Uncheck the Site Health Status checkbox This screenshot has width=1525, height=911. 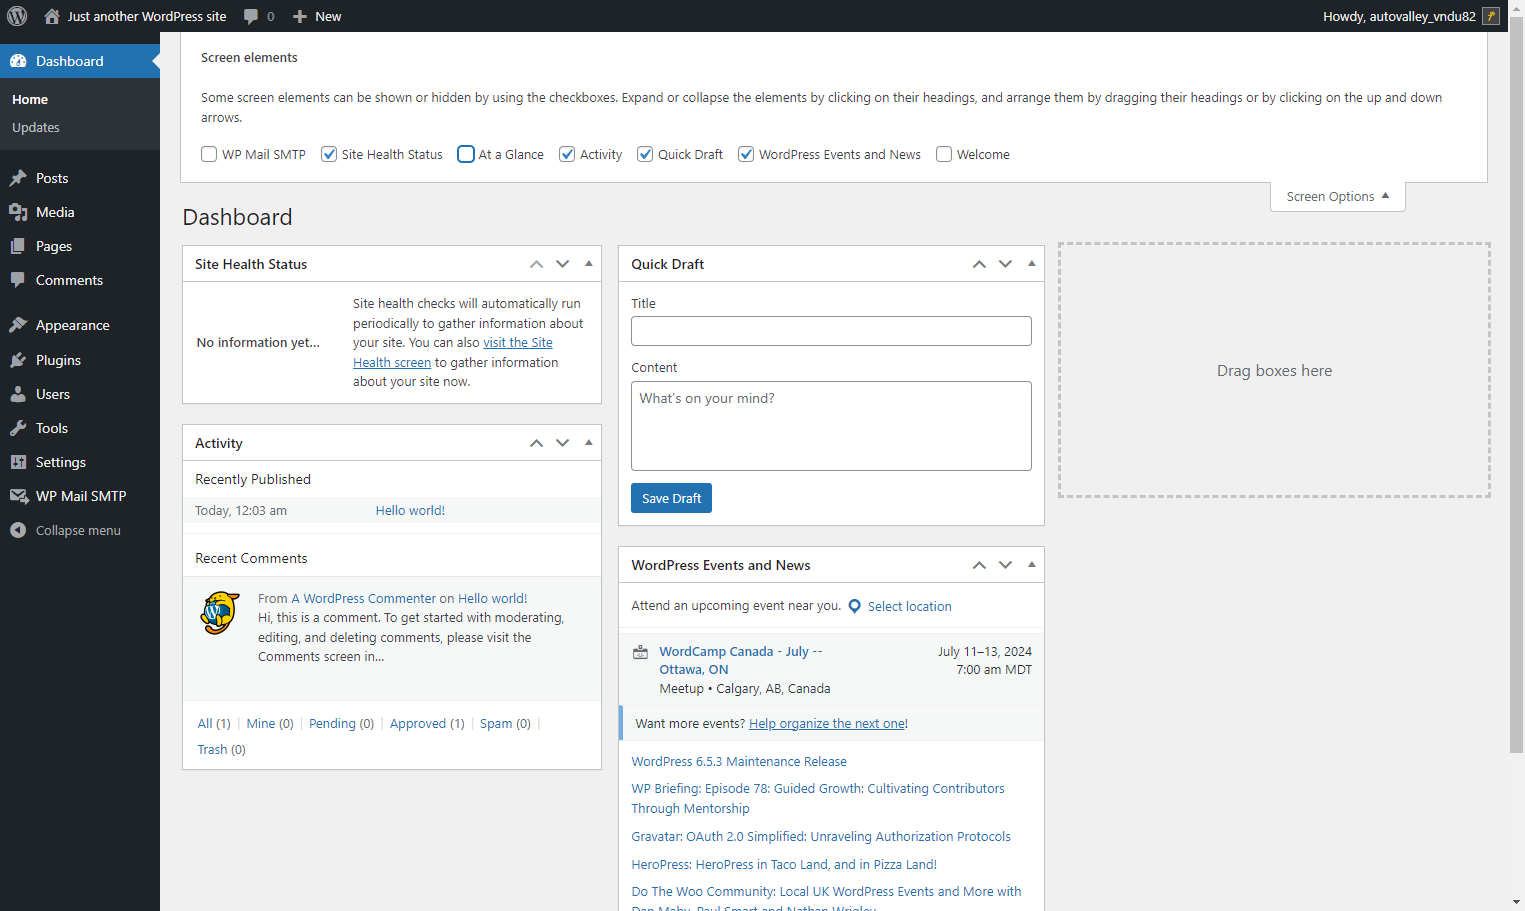(x=328, y=154)
